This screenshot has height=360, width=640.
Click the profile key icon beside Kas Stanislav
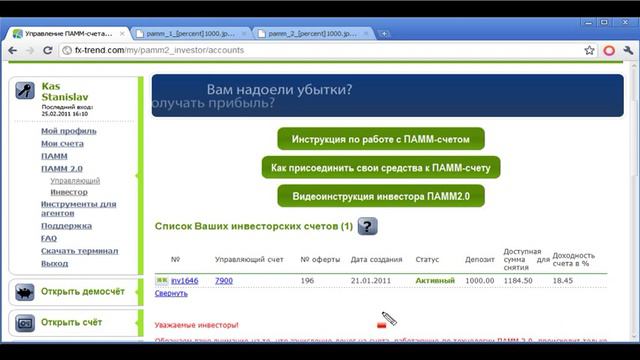[25, 91]
